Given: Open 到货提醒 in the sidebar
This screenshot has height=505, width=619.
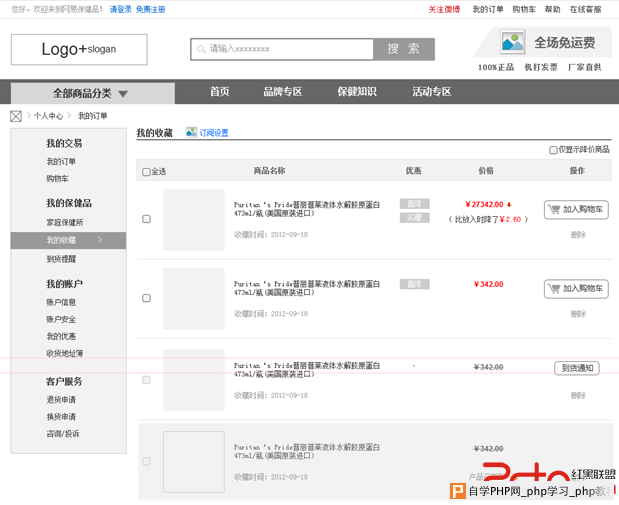Looking at the screenshot, I should point(61,259).
